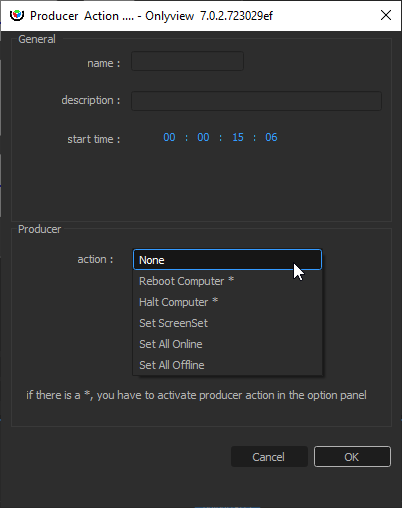
Task: Cancel the producer action dialog
Action: 269,457
